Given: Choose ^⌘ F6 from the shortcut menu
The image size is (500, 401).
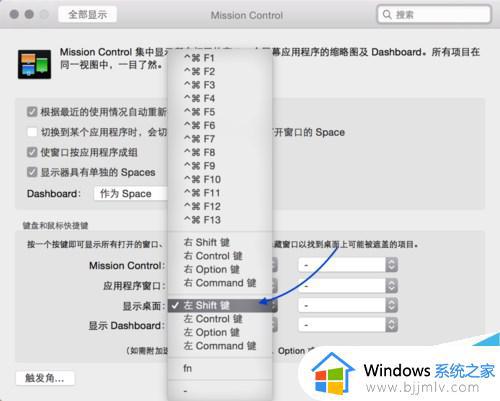Looking at the screenshot, I should tap(220, 125).
